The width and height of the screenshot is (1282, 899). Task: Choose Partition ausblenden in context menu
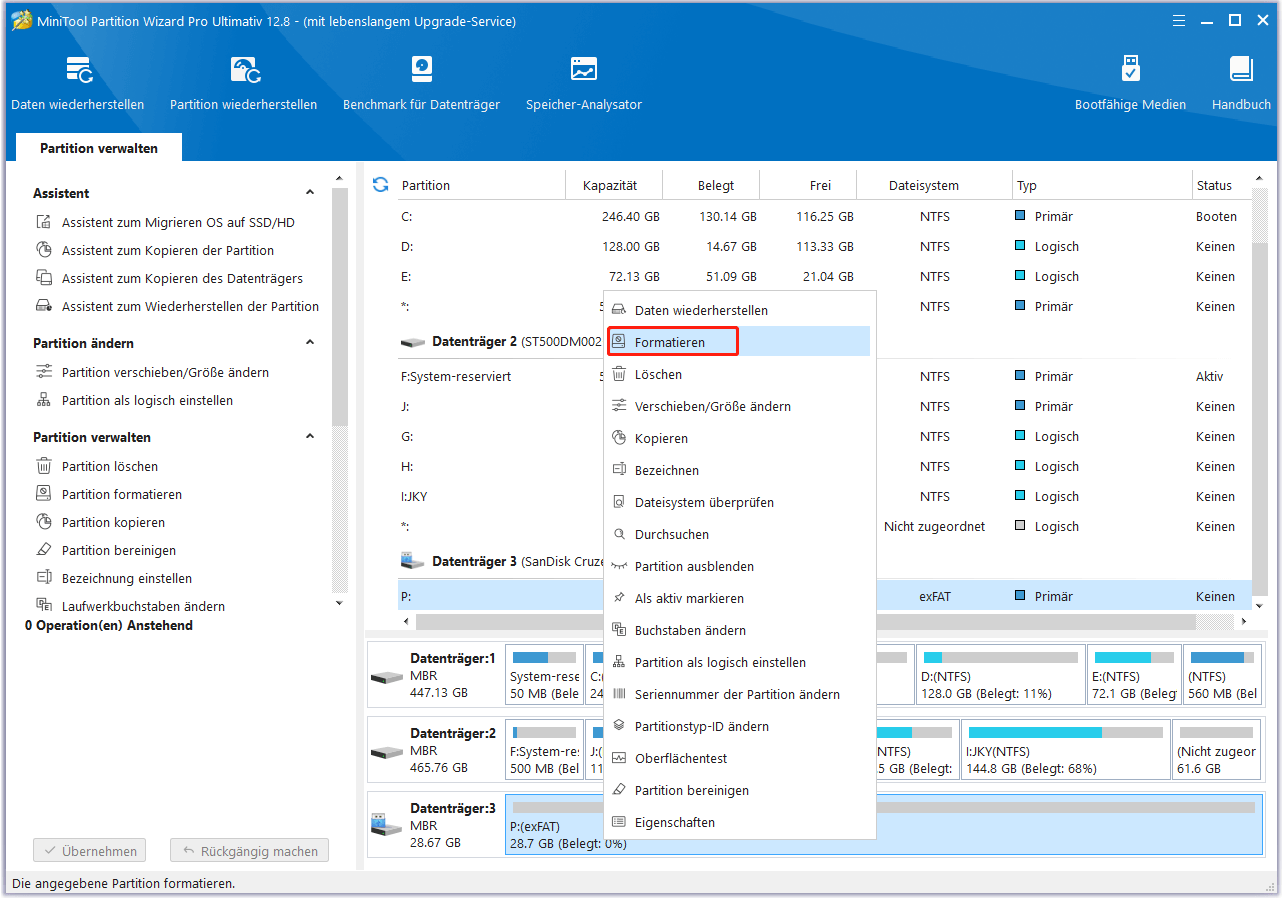pyautogui.click(x=740, y=566)
